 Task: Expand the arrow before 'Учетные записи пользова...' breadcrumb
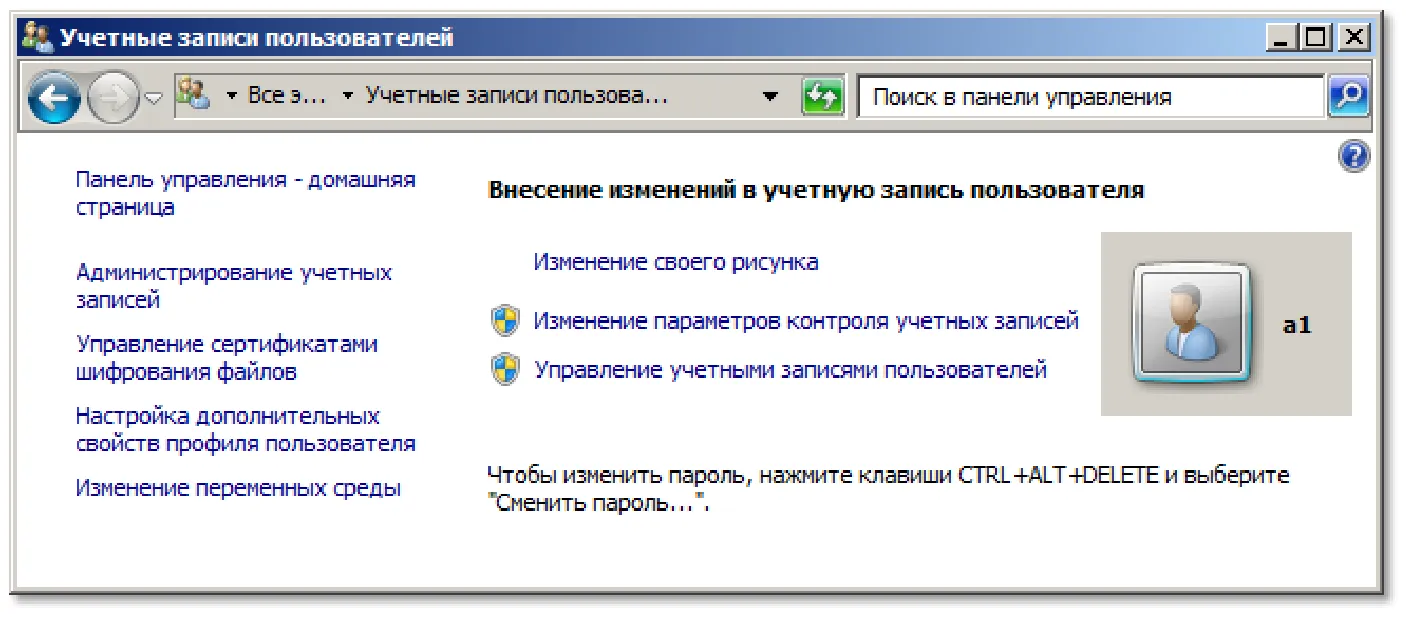point(348,97)
